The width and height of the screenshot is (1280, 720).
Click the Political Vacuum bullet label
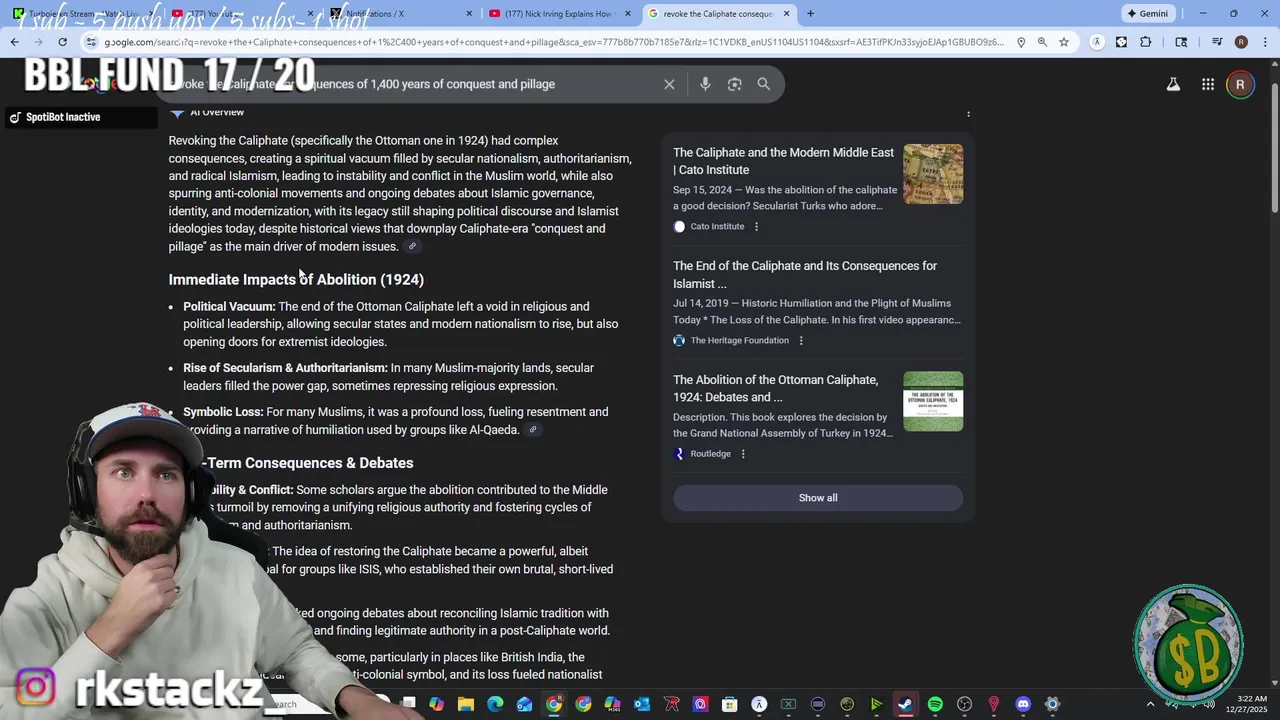click(x=229, y=307)
